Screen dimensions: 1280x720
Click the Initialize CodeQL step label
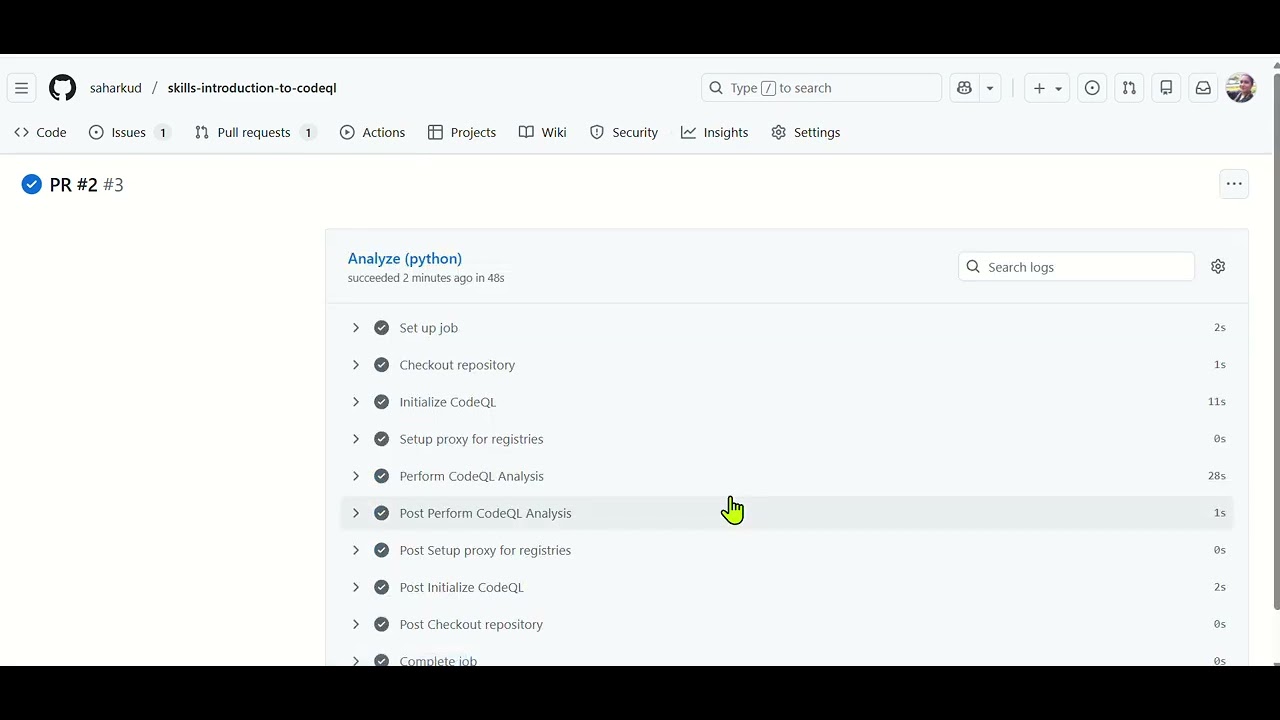(x=448, y=402)
